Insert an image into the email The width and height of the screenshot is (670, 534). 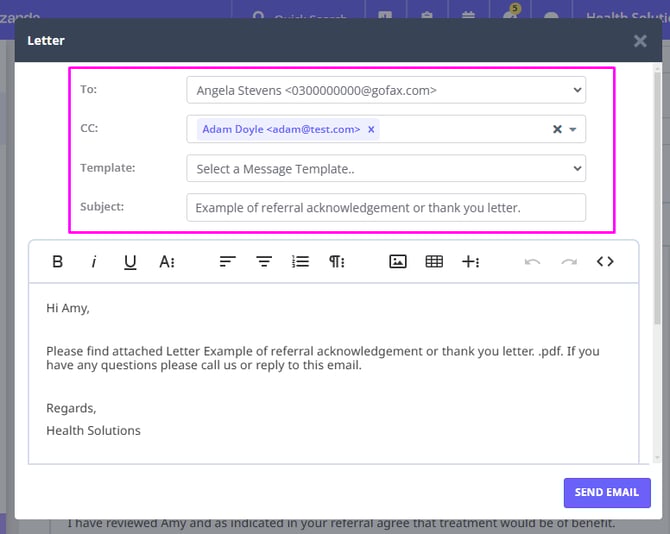point(398,262)
